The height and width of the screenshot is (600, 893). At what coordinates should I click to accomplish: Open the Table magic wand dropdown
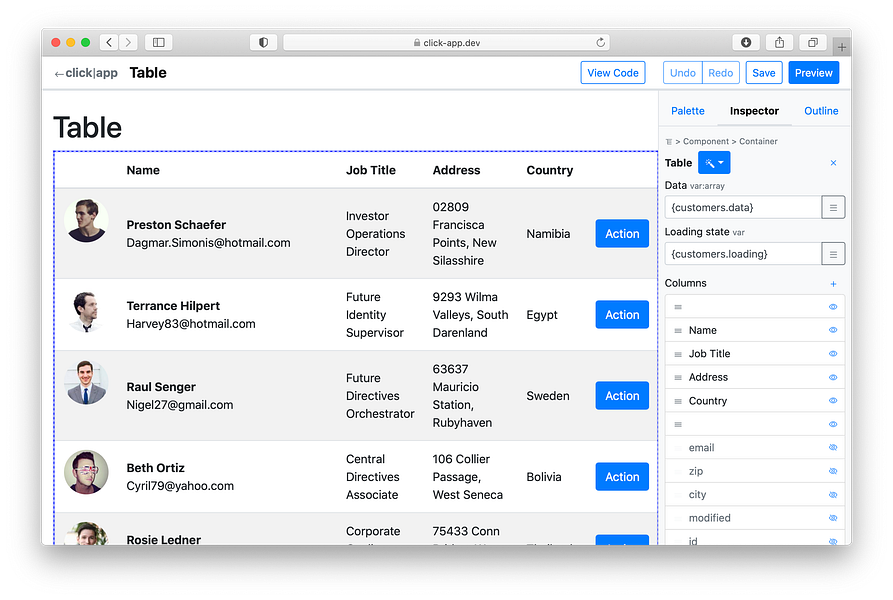tap(714, 163)
